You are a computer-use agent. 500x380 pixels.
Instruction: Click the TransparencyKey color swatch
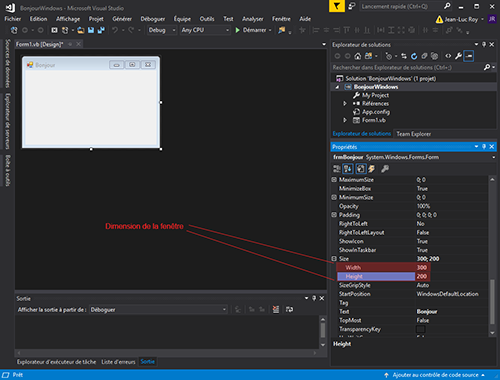(x=421, y=329)
